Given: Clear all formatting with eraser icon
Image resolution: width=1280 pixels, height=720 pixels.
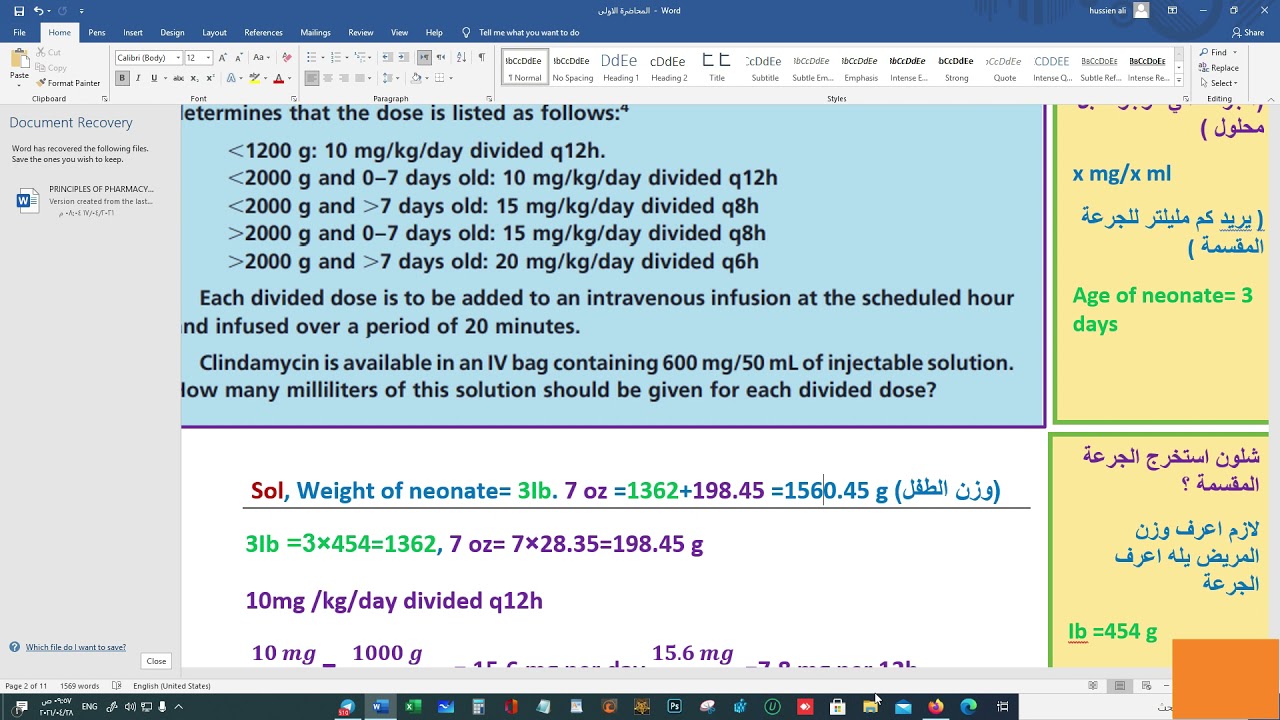Looking at the screenshot, I should point(287,58).
